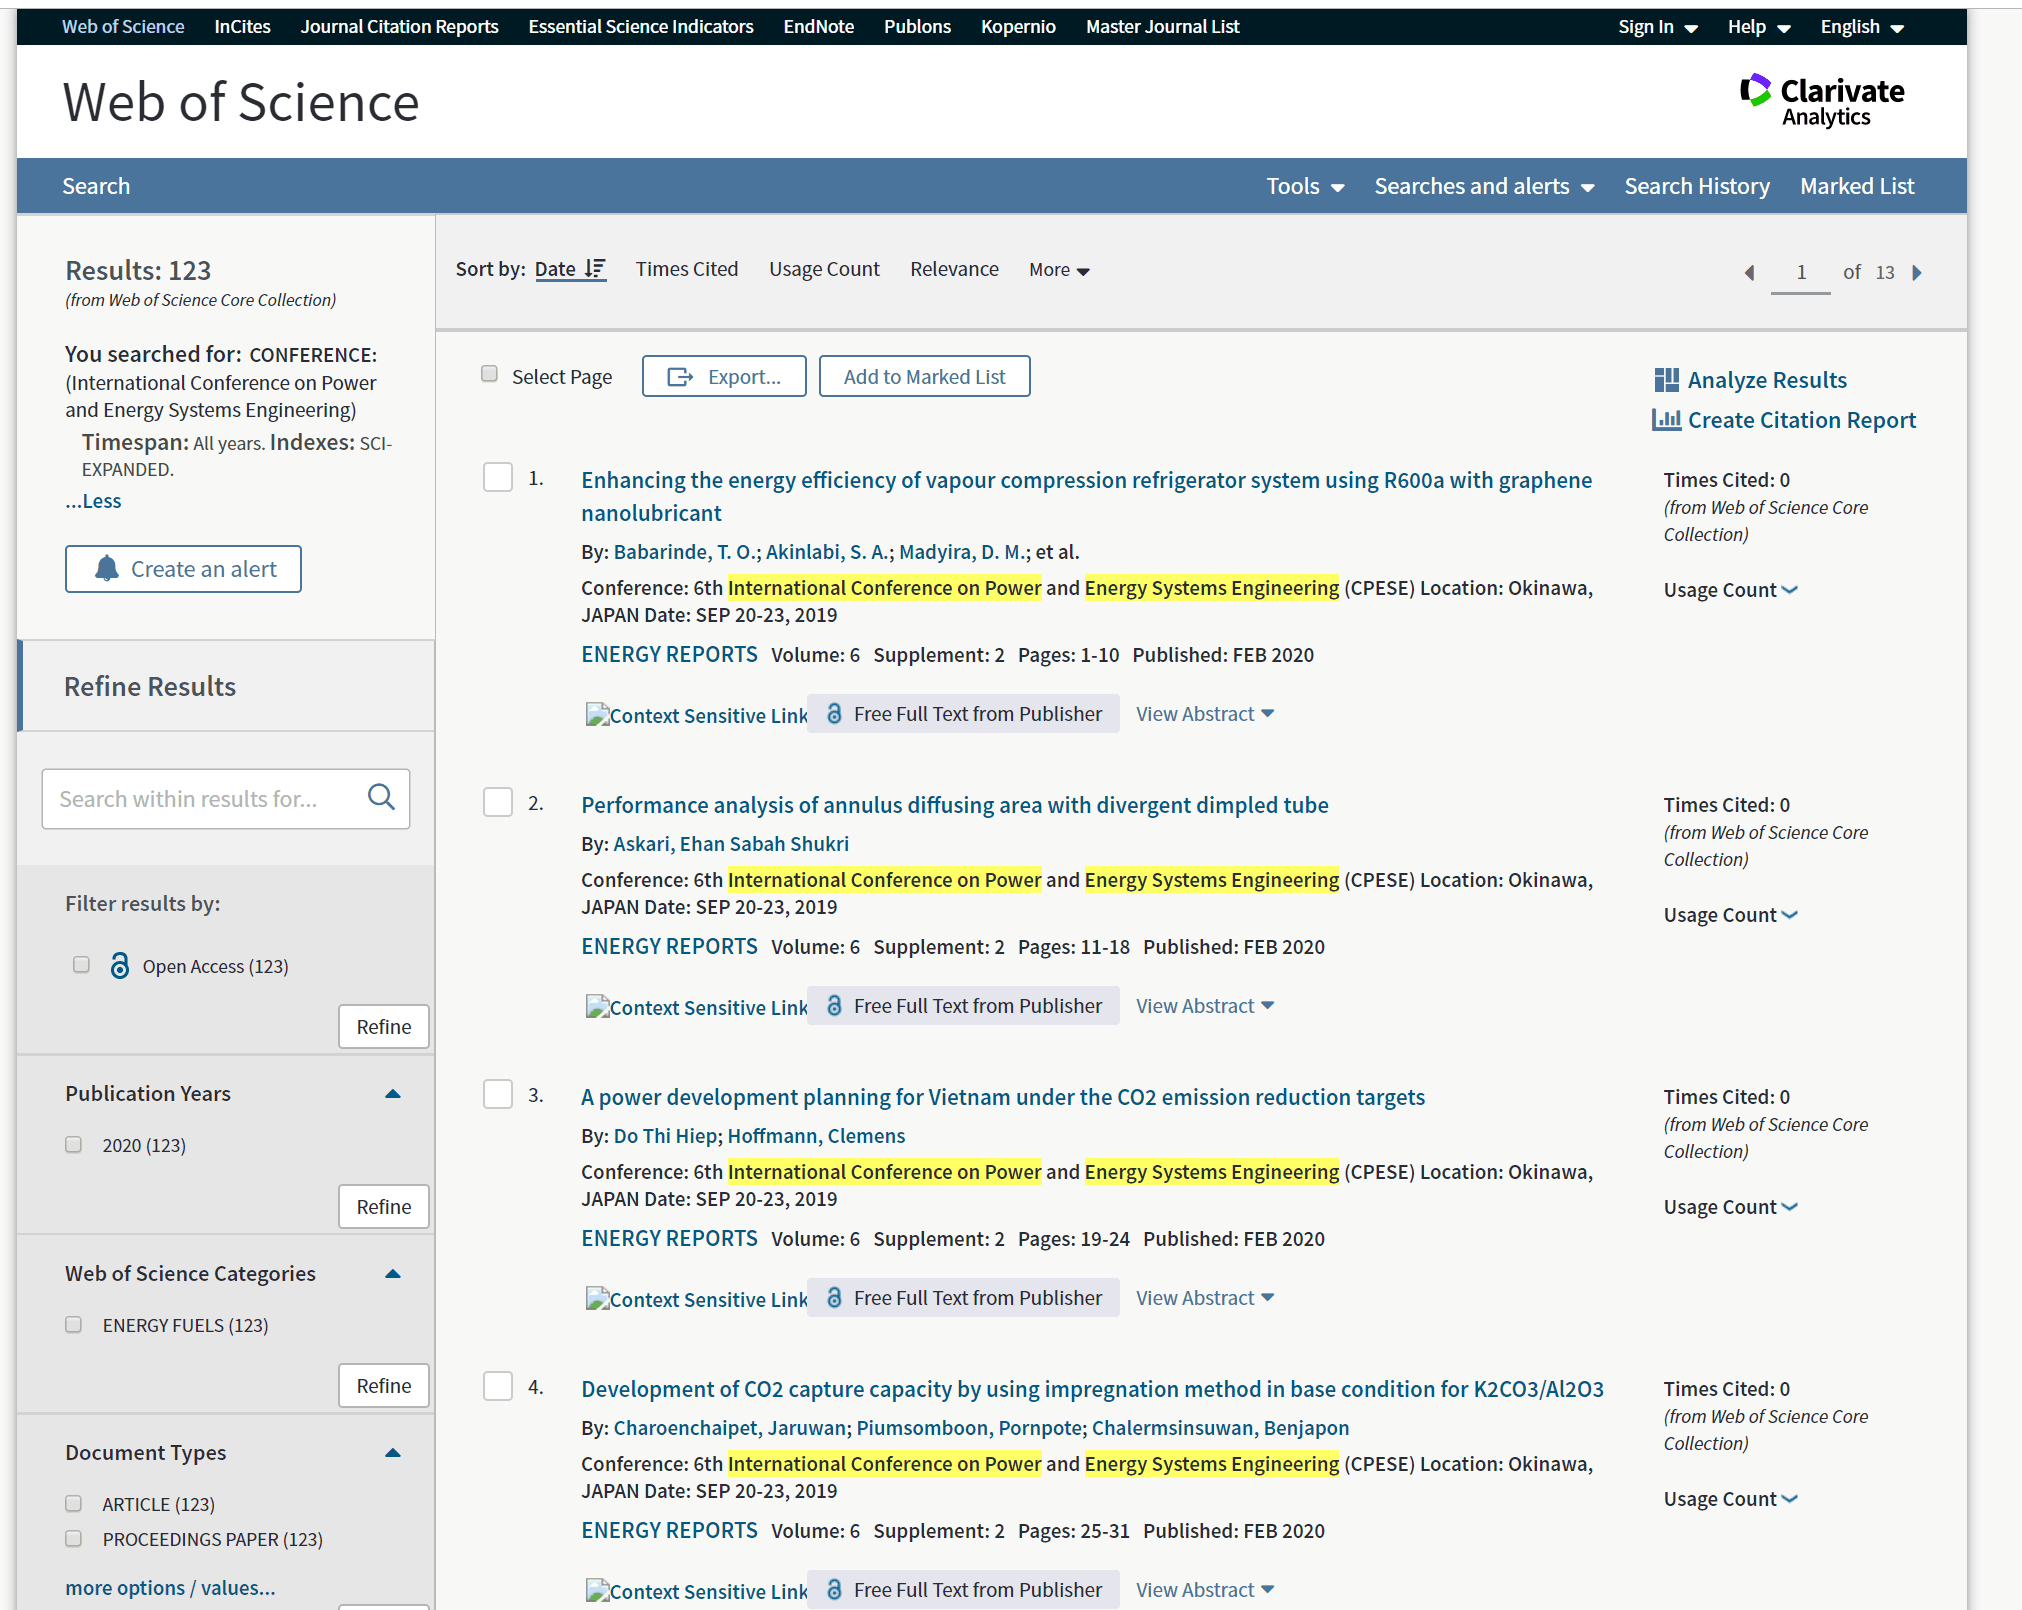Expand View Abstract for result 2

(1205, 1006)
